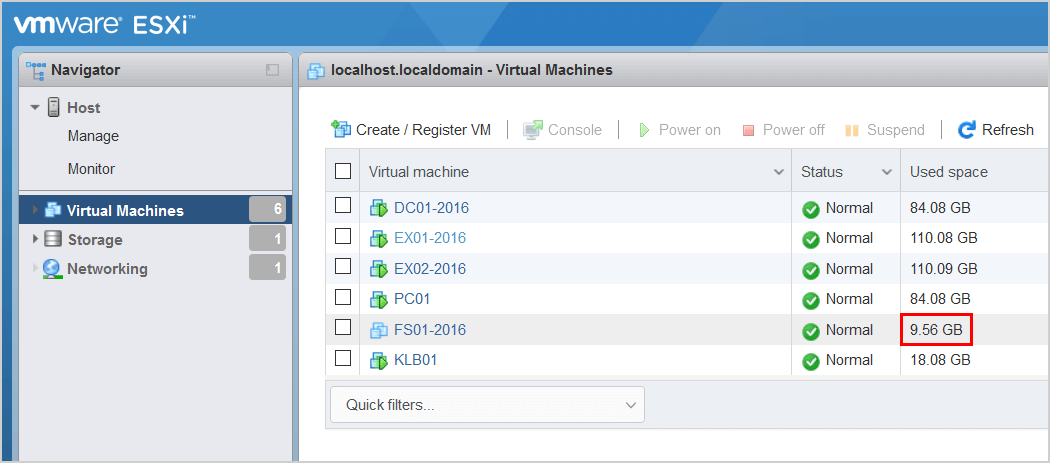Open the FS01-2016 virtual machine link
1050x463 pixels.
click(430, 330)
